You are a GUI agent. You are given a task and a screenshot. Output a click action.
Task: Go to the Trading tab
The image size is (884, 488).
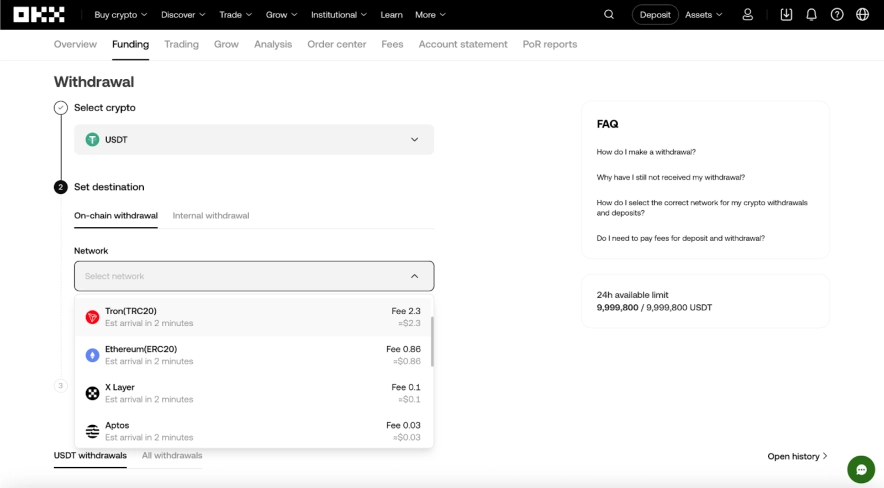181,45
